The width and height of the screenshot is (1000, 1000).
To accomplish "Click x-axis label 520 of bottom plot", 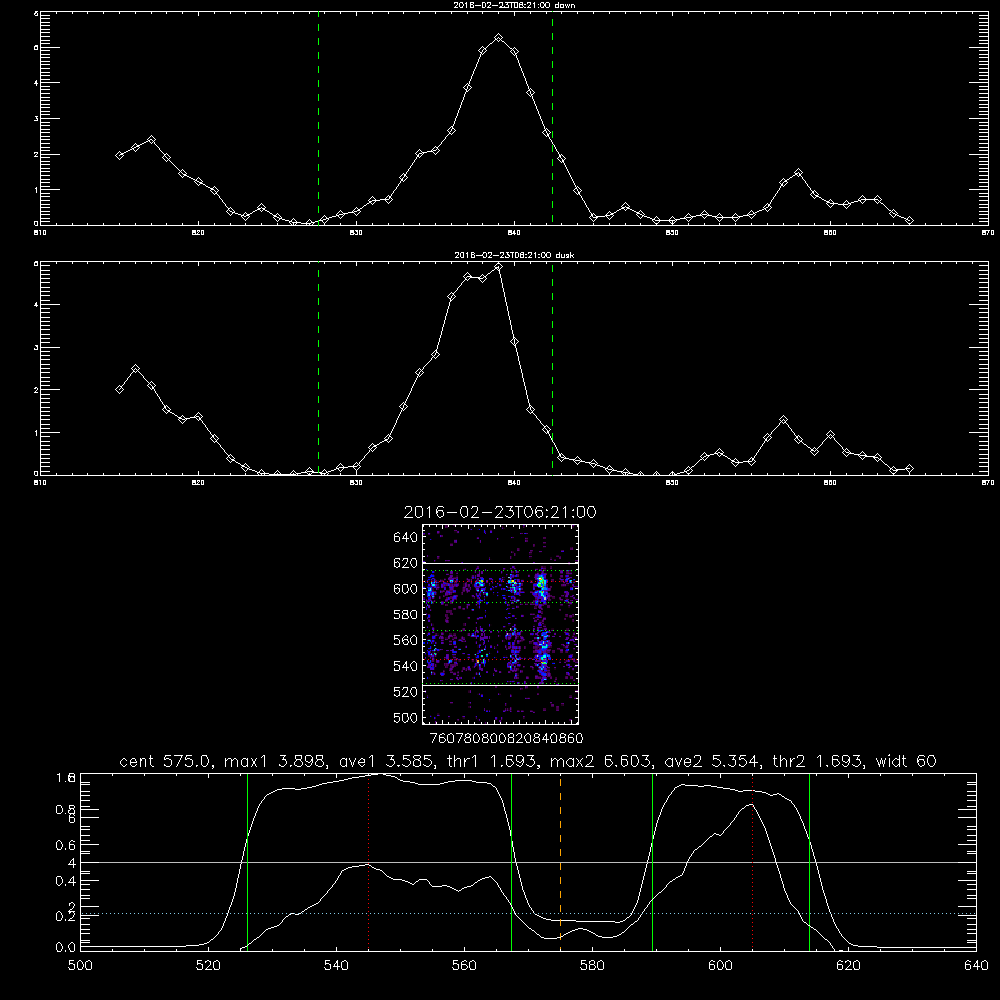I will tap(209, 966).
